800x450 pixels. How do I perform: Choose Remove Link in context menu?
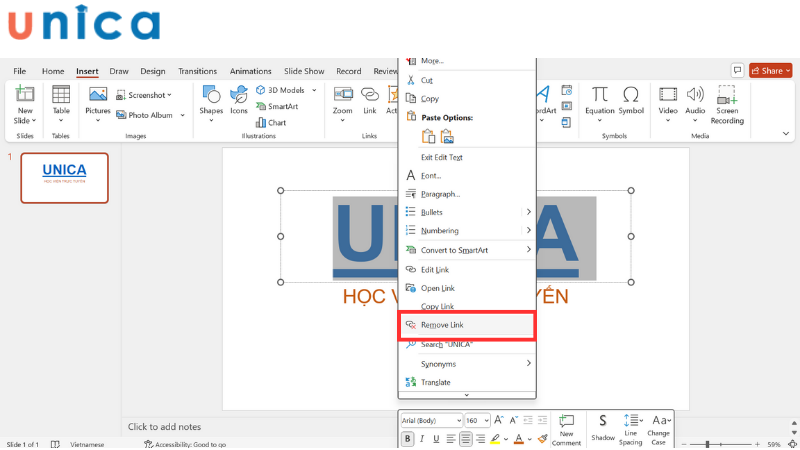467,325
